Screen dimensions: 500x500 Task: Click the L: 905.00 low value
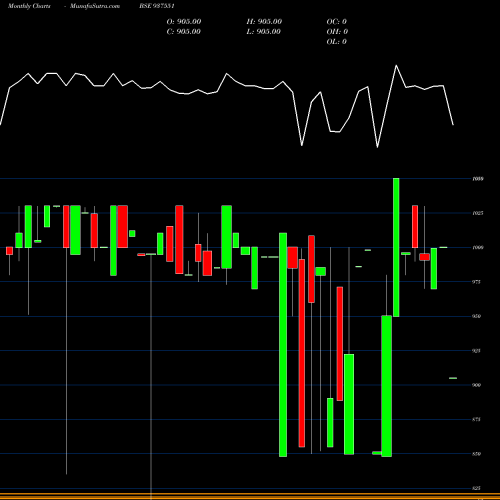[263, 32]
